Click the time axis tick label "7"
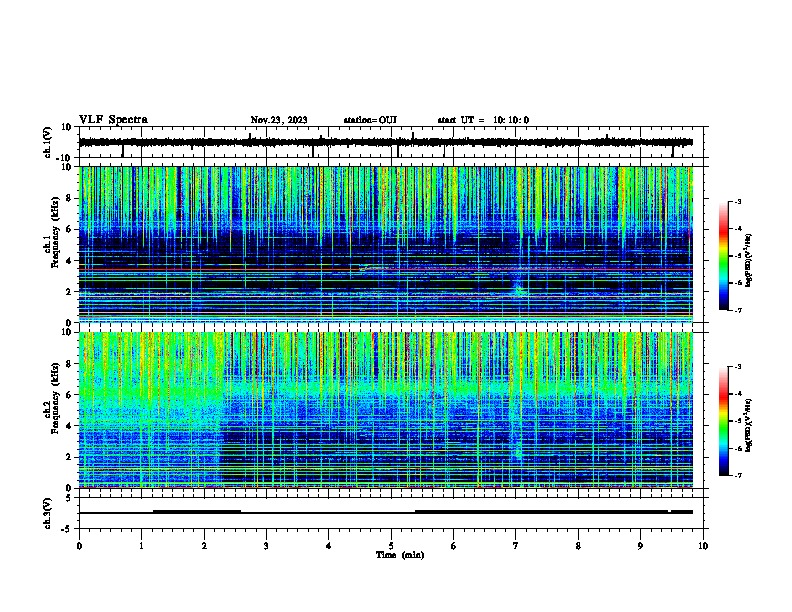Viewport: 792px width, 612px height. (x=516, y=546)
